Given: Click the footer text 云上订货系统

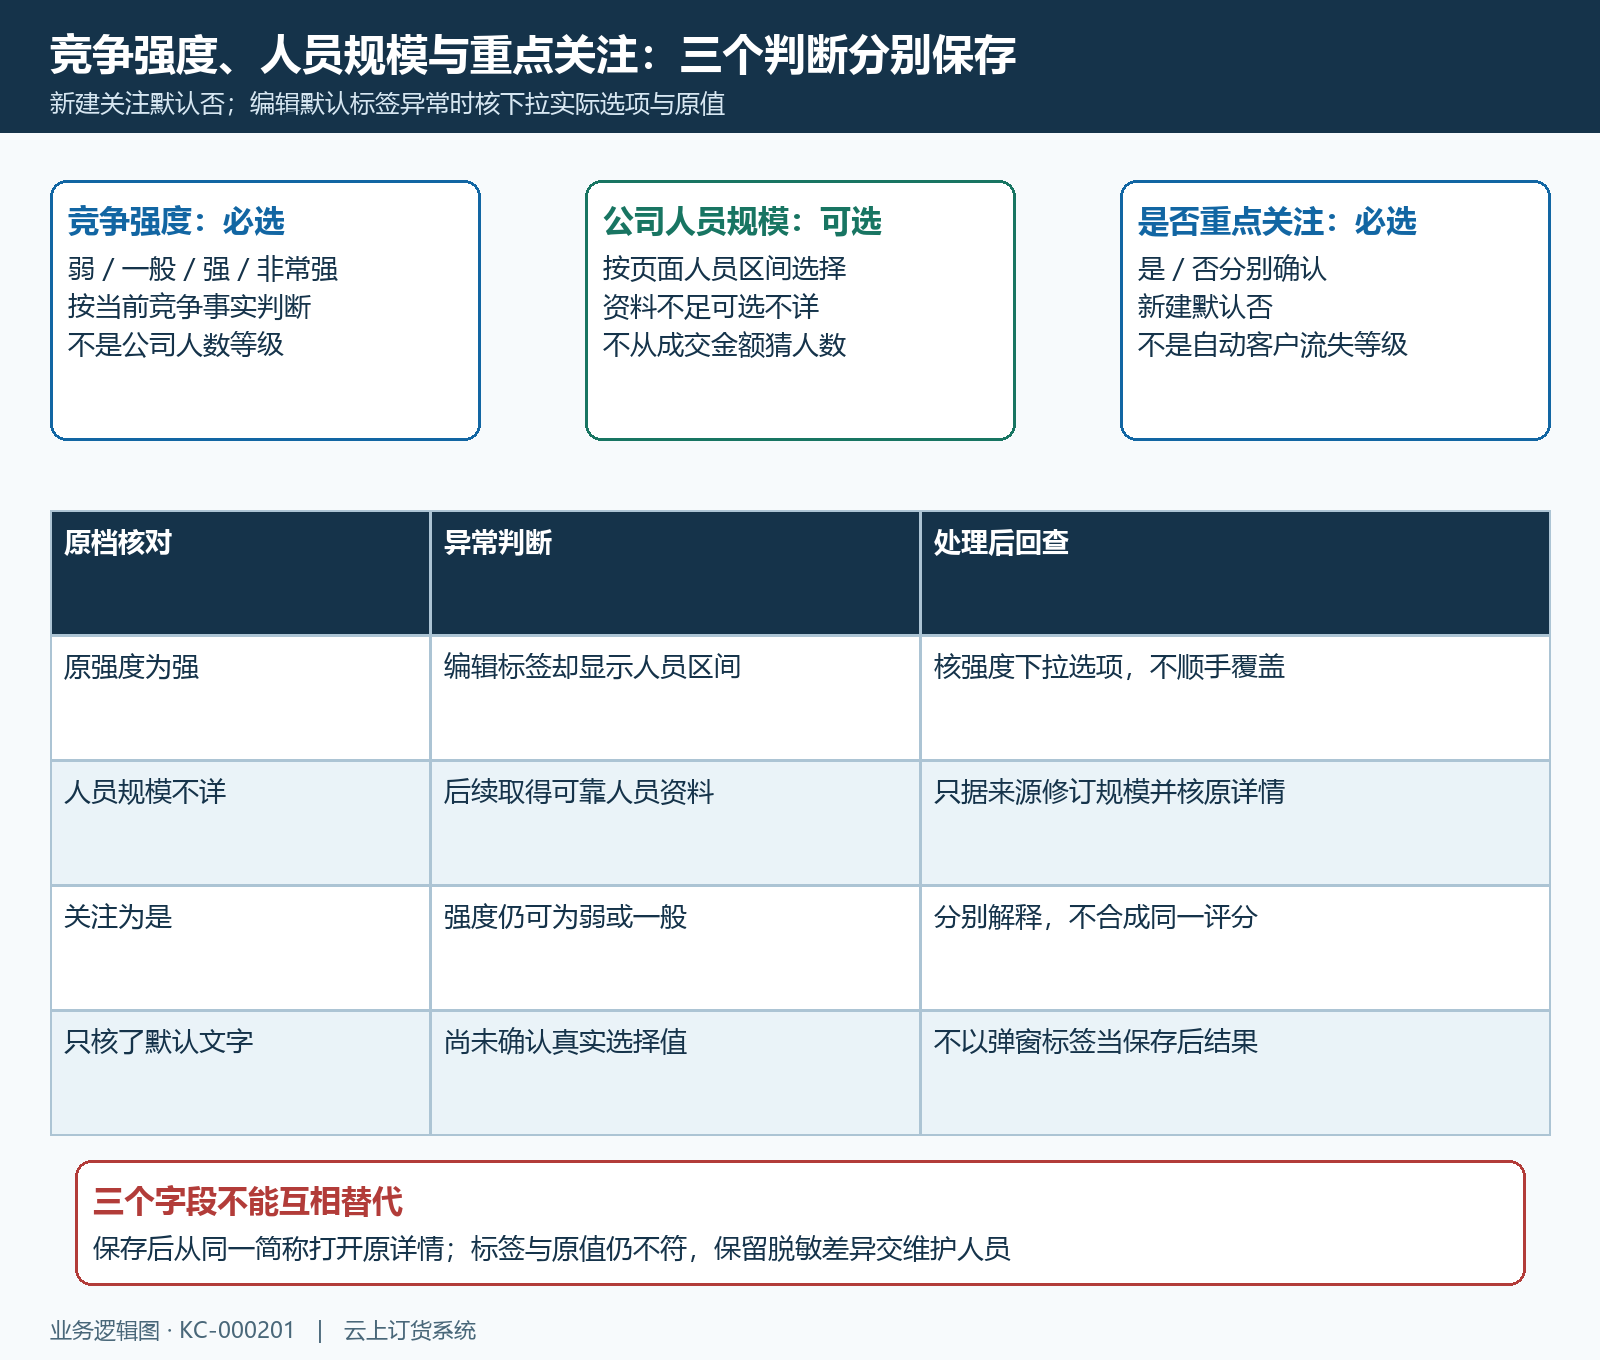Looking at the screenshot, I should tap(410, 1331).
